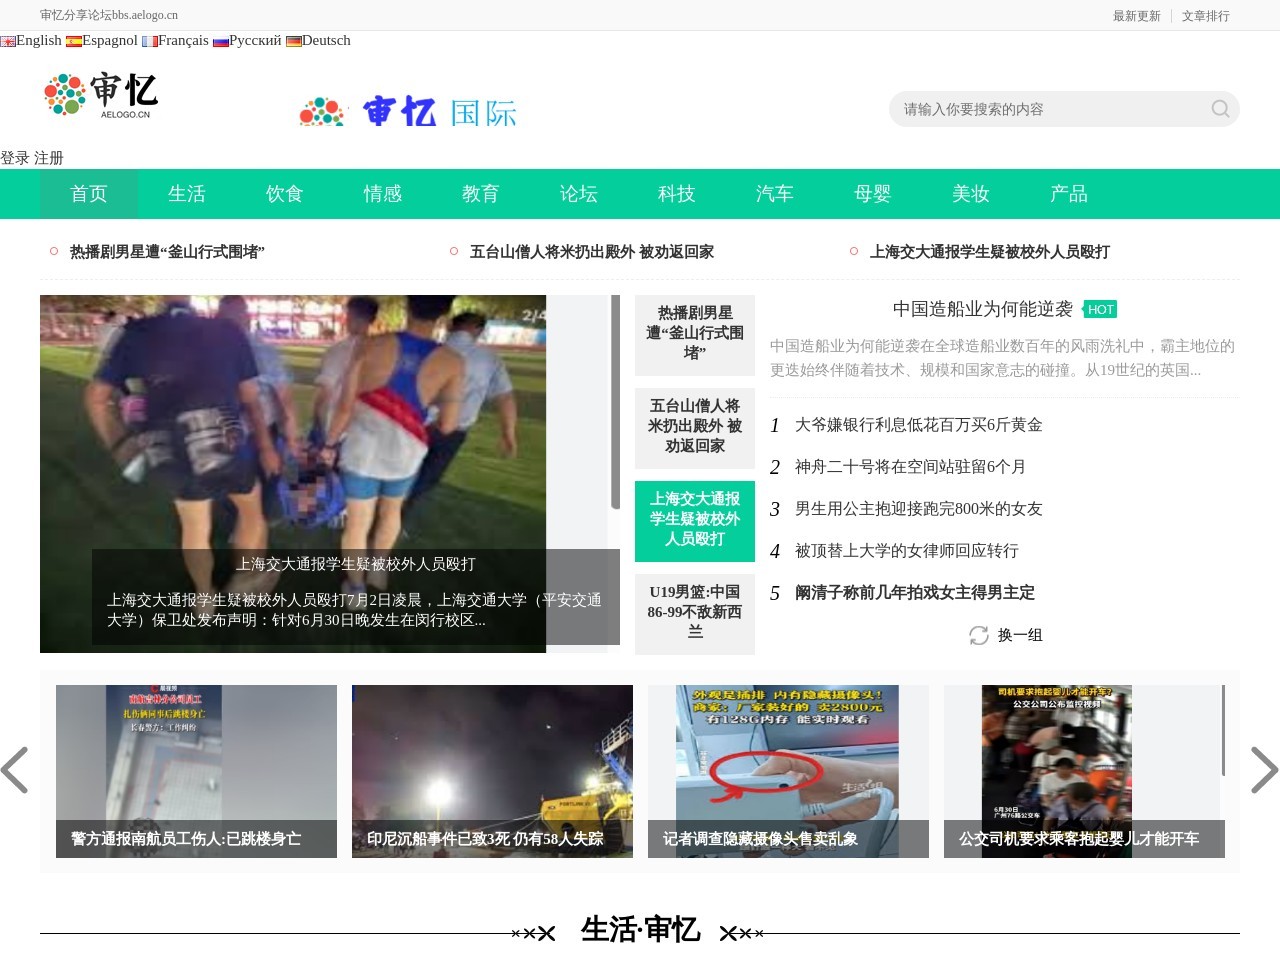Viewport: 1280px width, 960px height.
Task: Click the German flag icon
Action: [292, 41]
